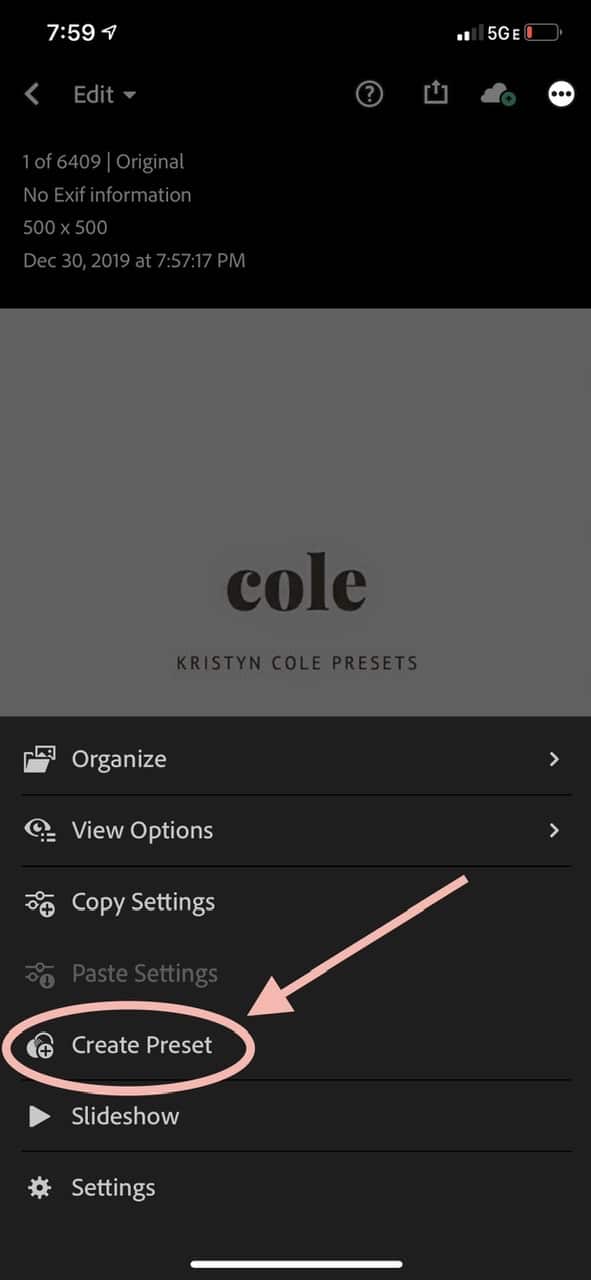Tap the Create Preset circles icon
Screen dimensions: 591x1280
tap(40, 1045)
